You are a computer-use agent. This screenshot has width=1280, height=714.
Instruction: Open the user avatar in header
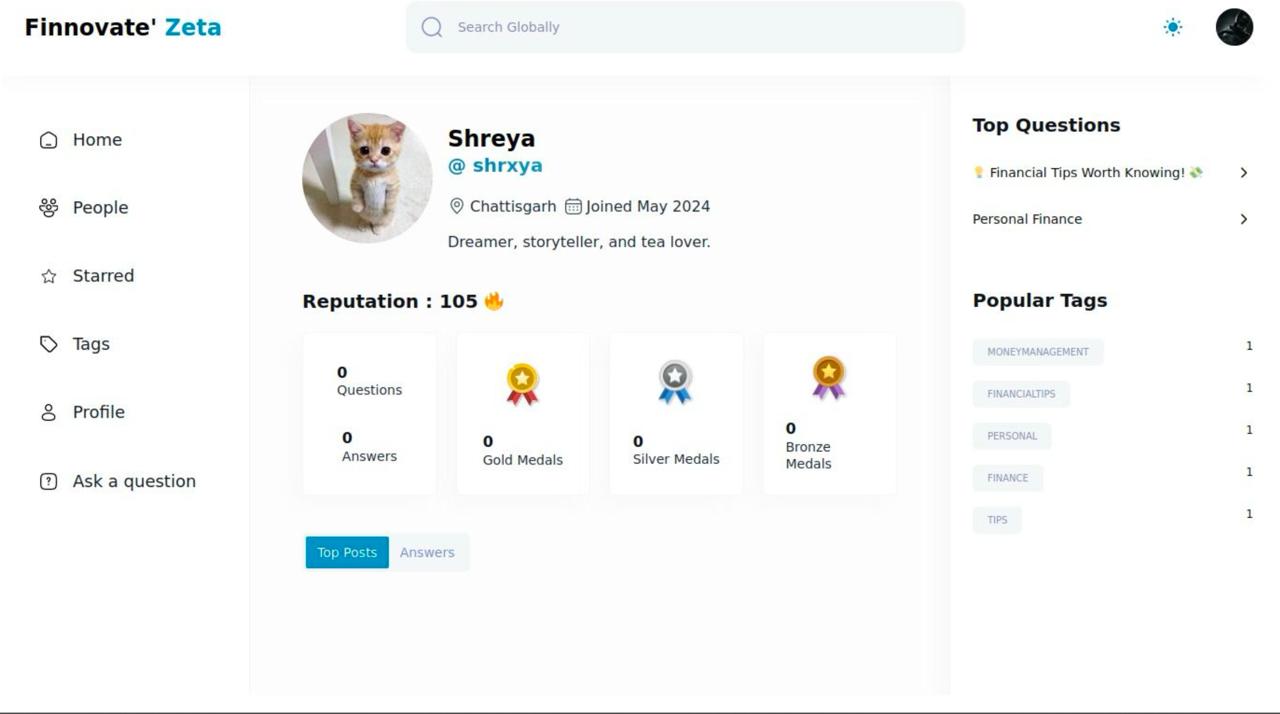click(1234, 27)
